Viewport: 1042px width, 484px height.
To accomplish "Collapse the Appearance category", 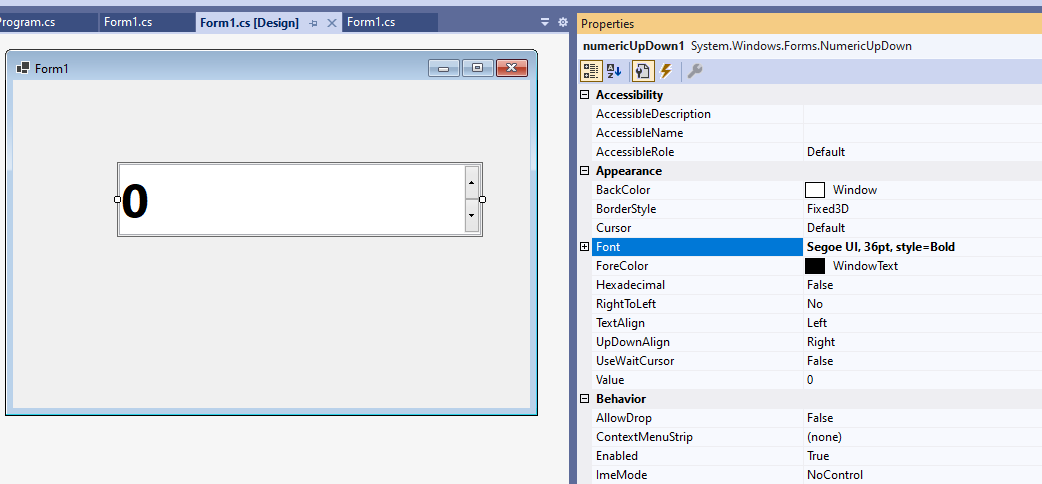I will (585, 171).
